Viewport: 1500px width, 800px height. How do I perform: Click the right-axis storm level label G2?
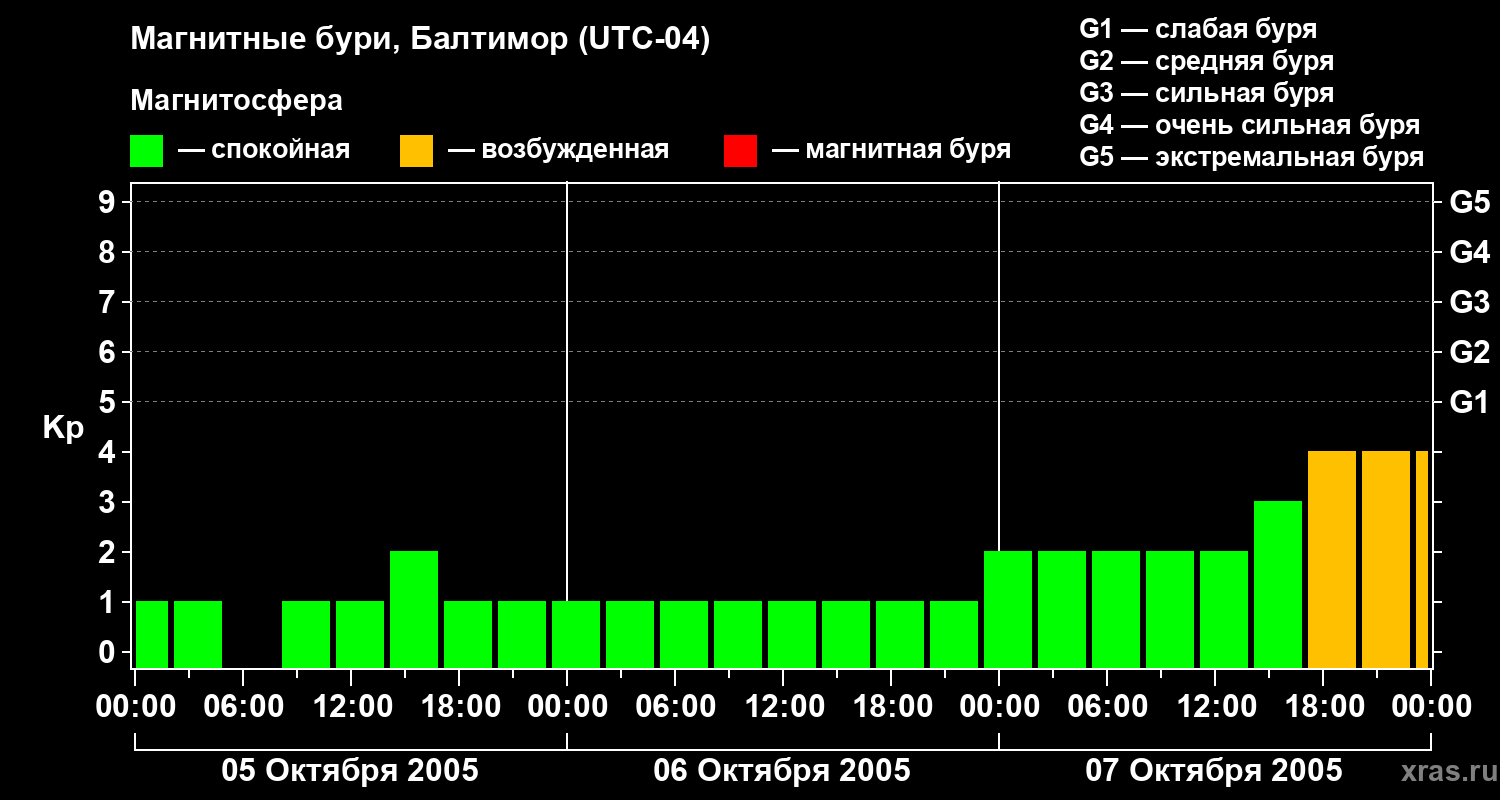point(1469,352)
